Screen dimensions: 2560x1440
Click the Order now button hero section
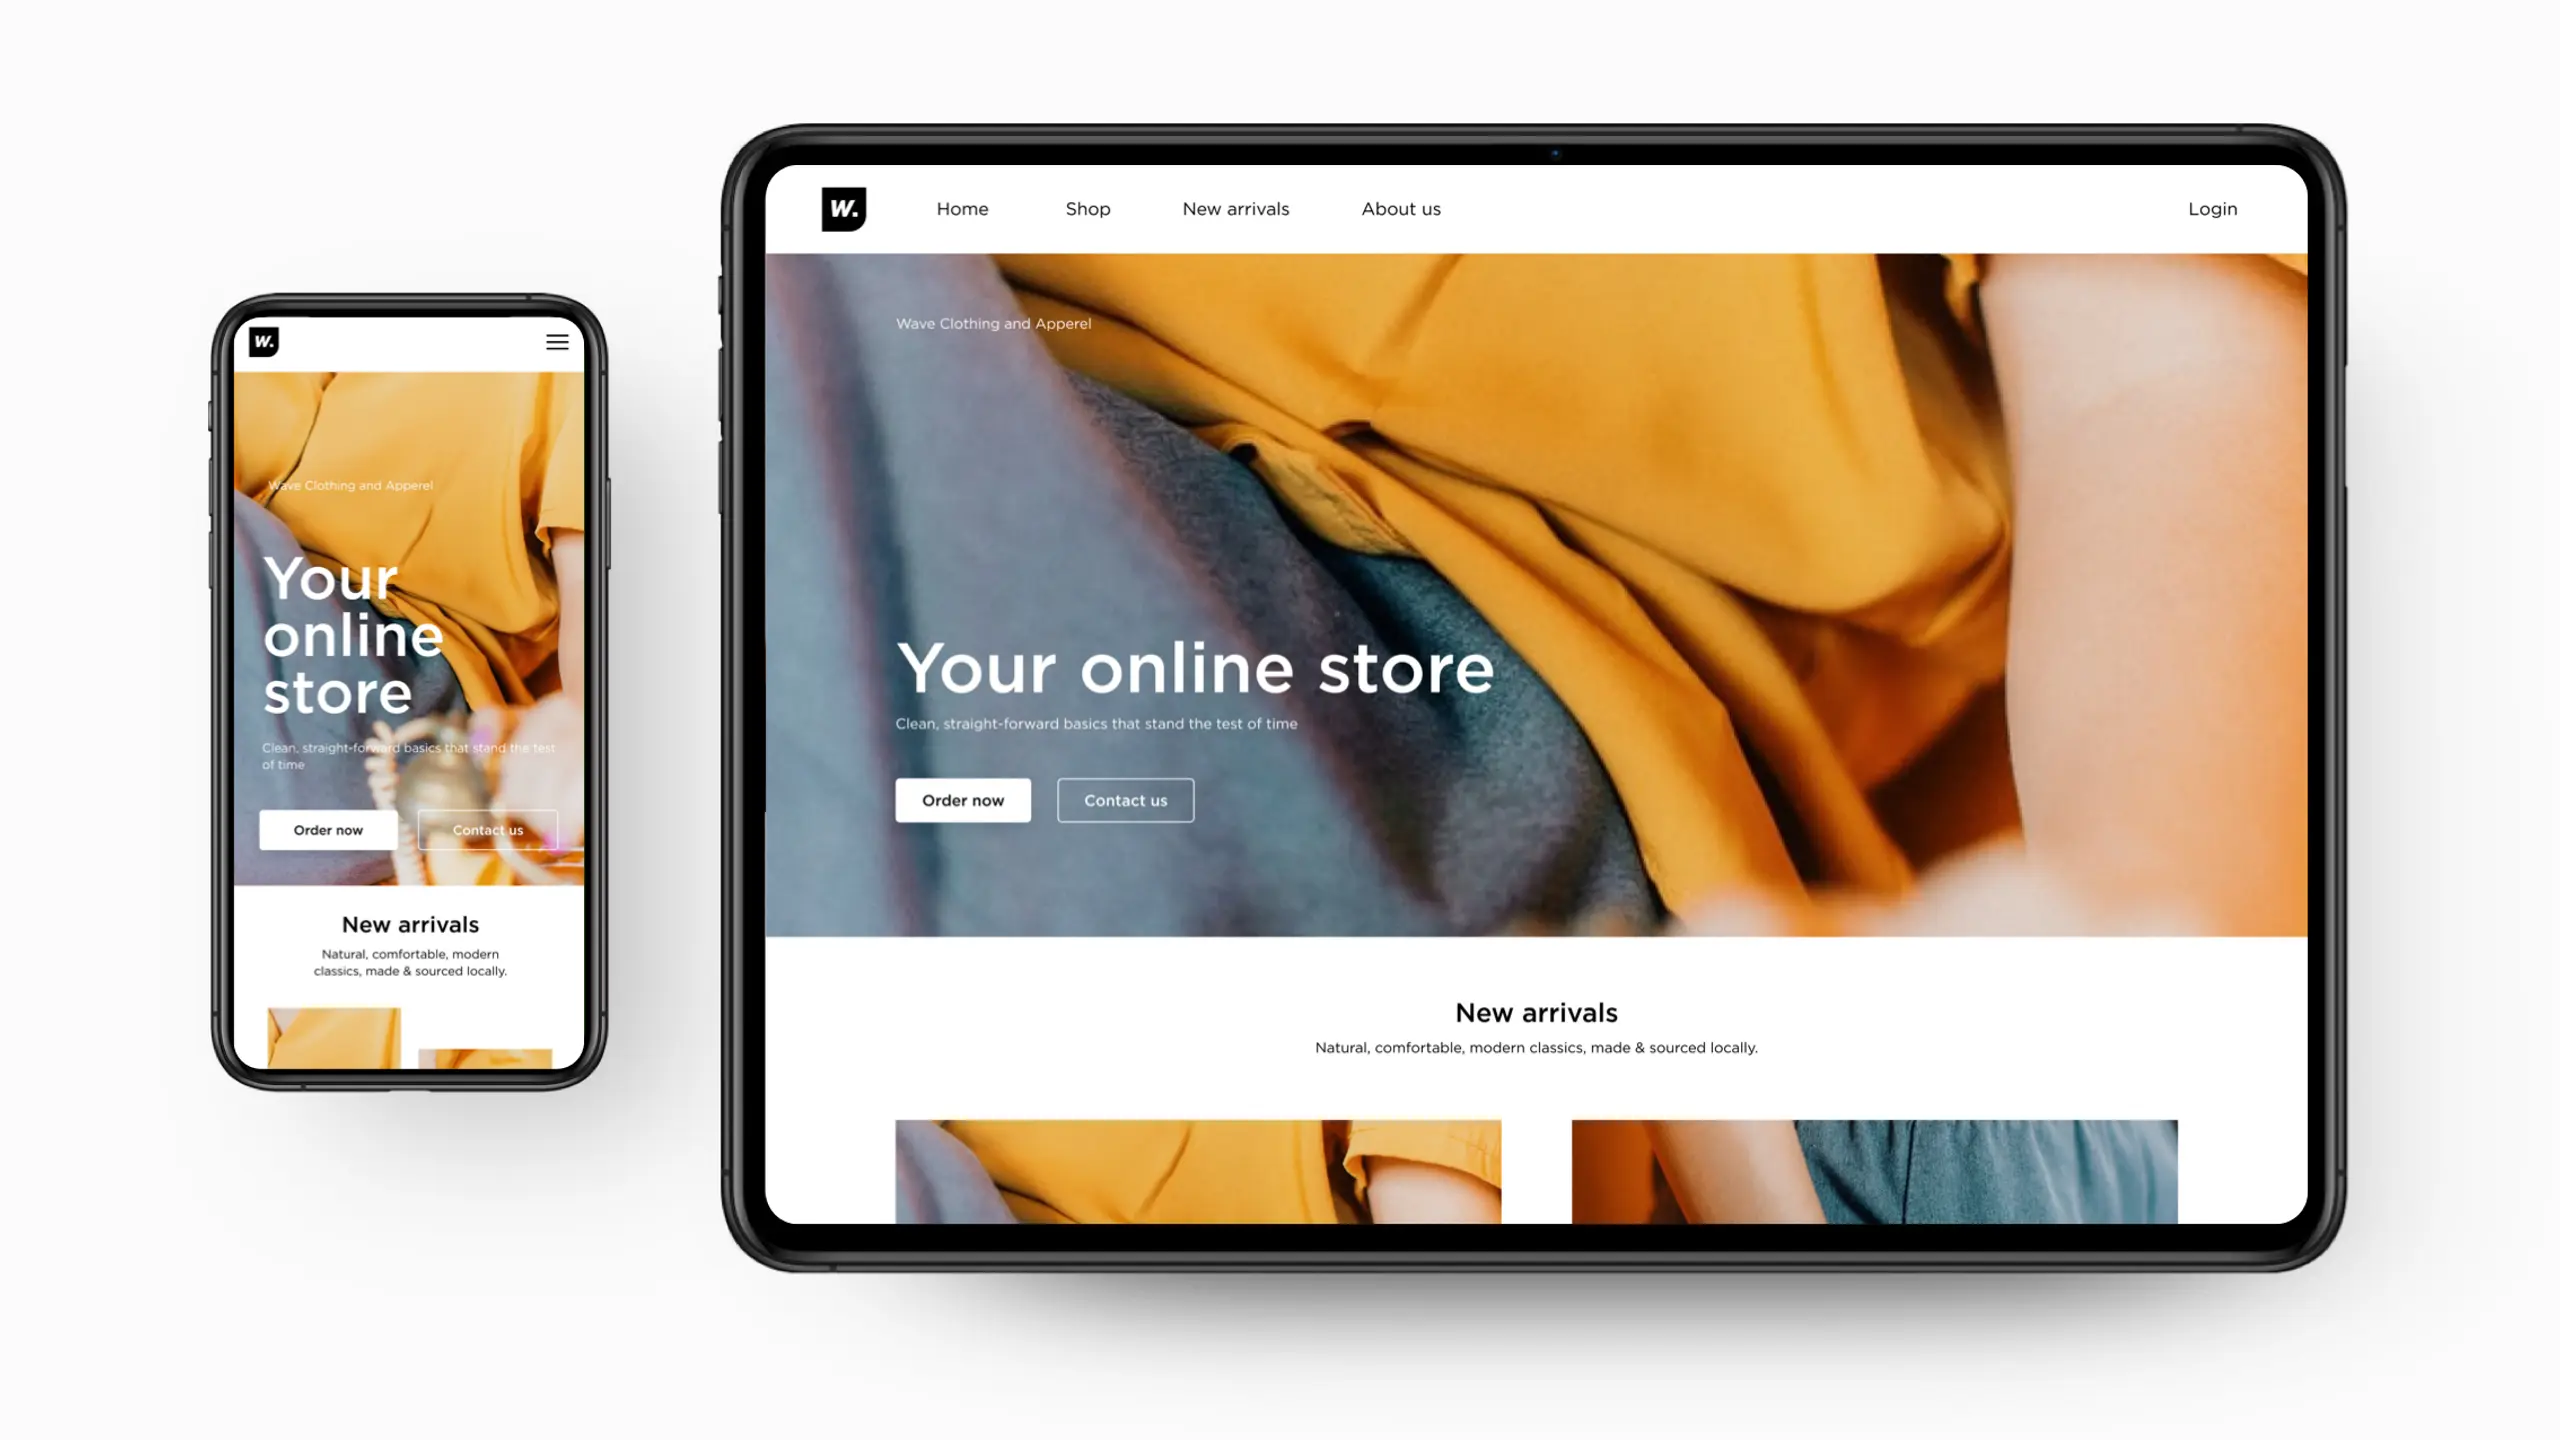964,800
